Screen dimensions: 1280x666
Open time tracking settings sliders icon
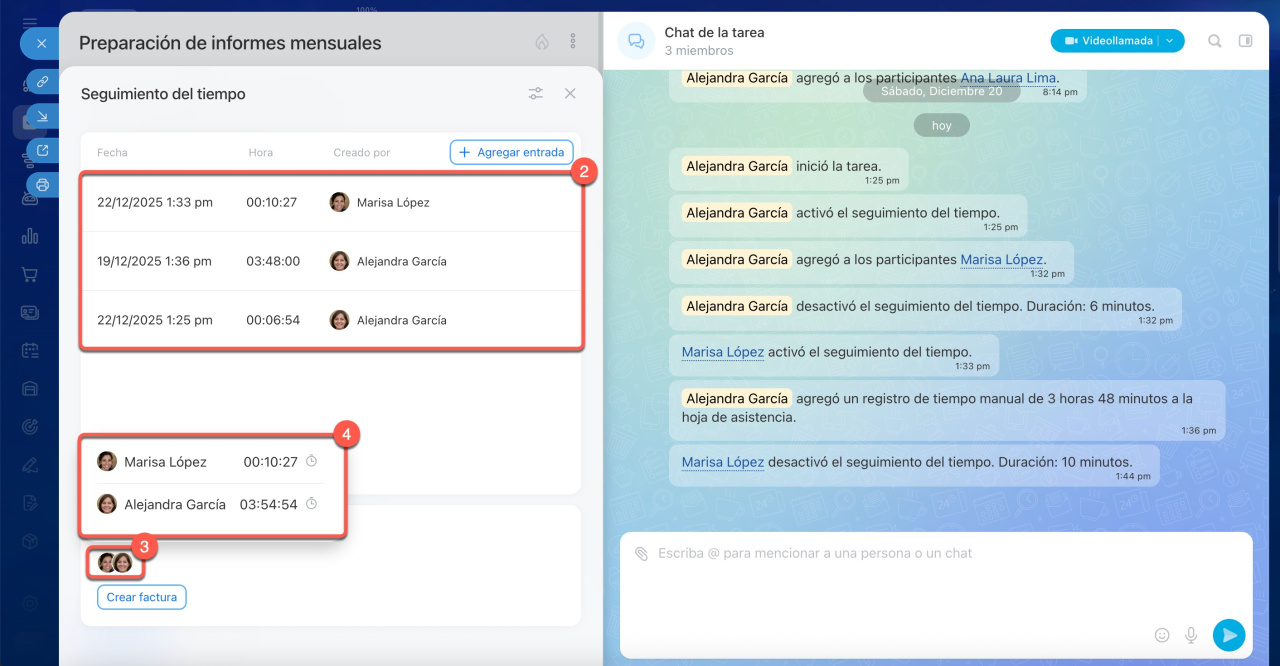pos(536,93)
